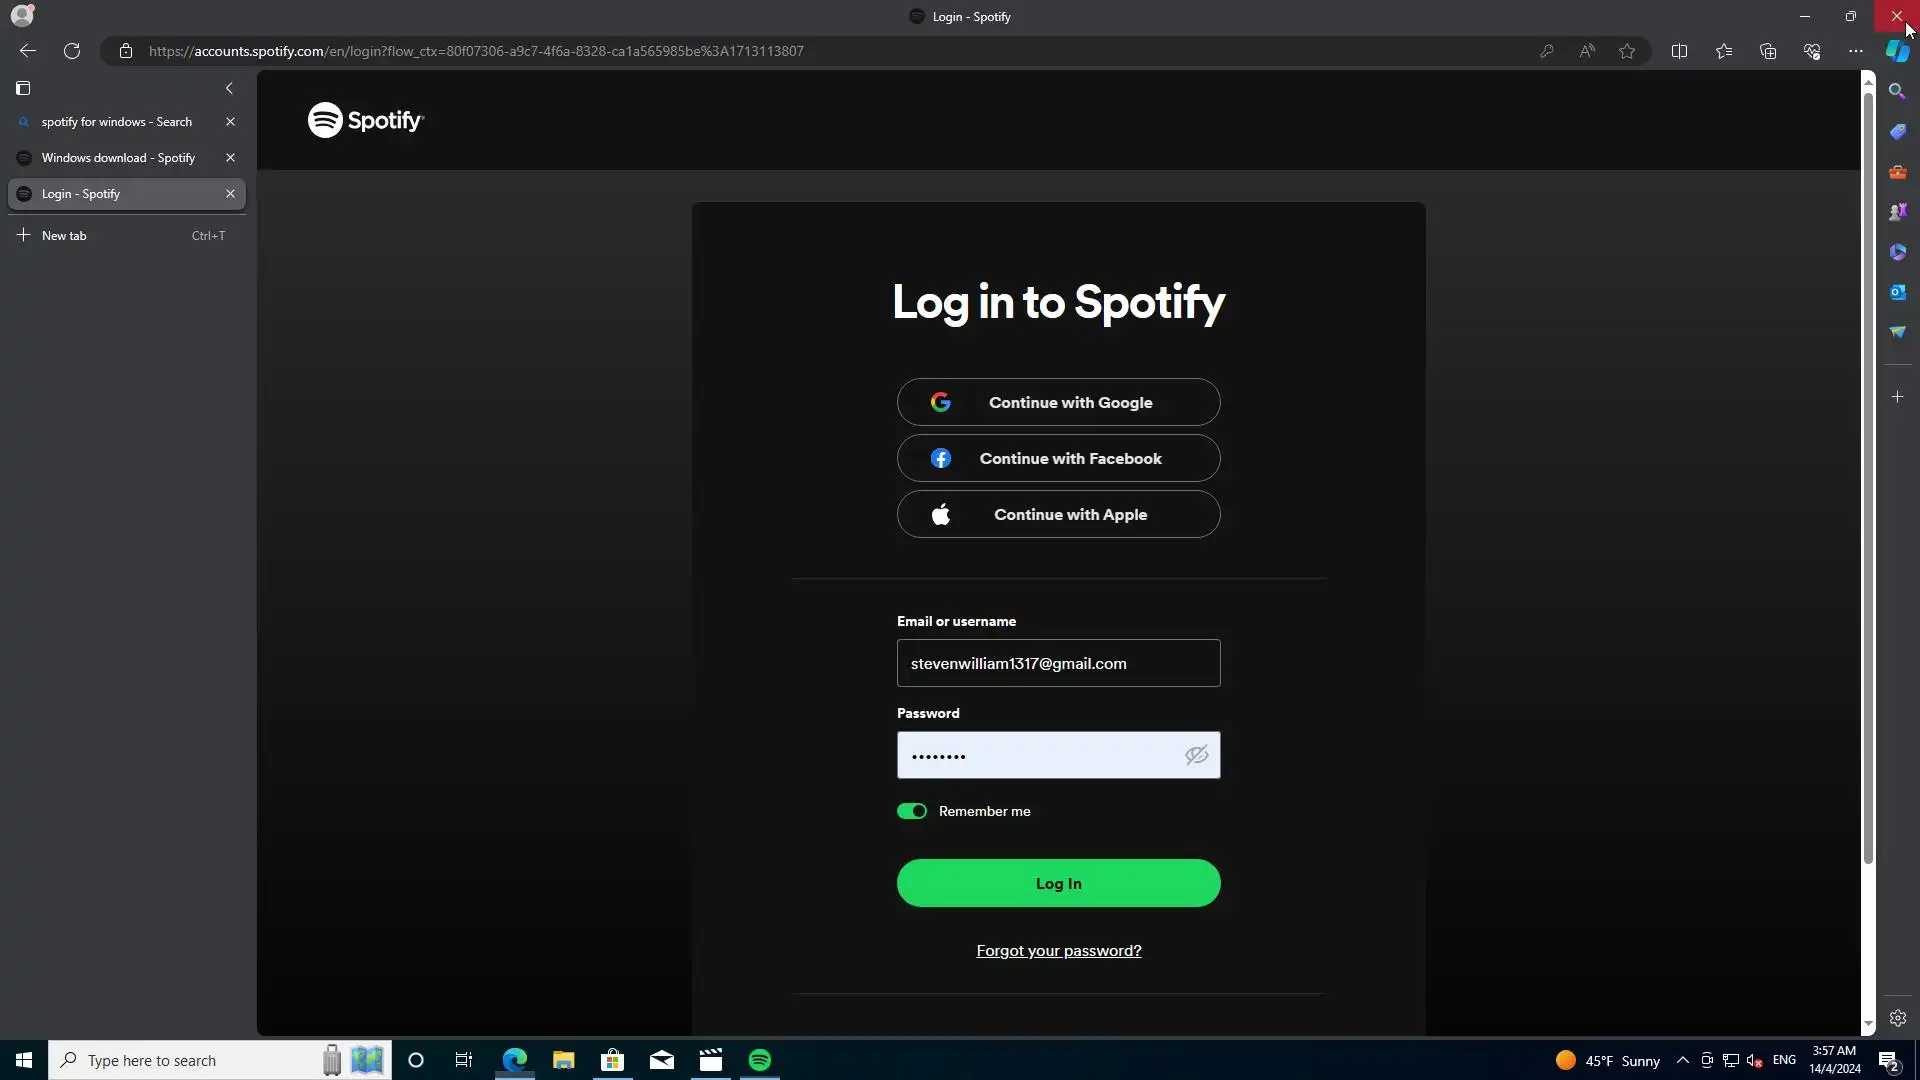Viewport: 1920px width, 1080px height.
Task: Follow the Forgot your password link
Action: (x=1058, y=951)
